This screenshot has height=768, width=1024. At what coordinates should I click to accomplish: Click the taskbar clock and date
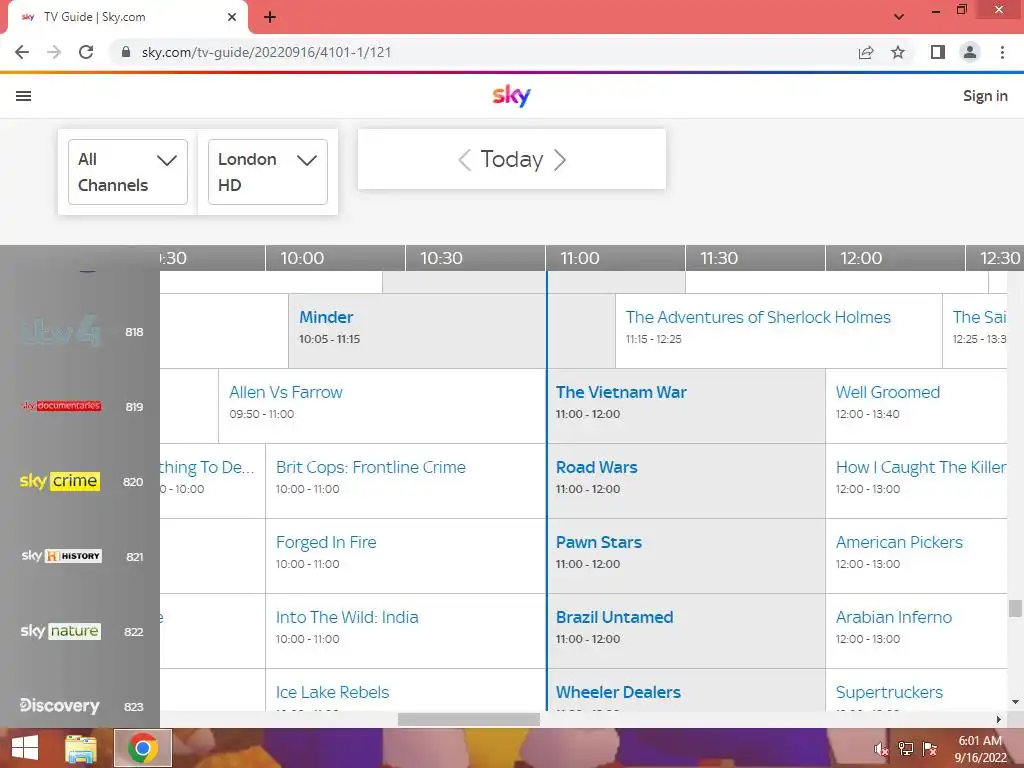coord(980,749)
